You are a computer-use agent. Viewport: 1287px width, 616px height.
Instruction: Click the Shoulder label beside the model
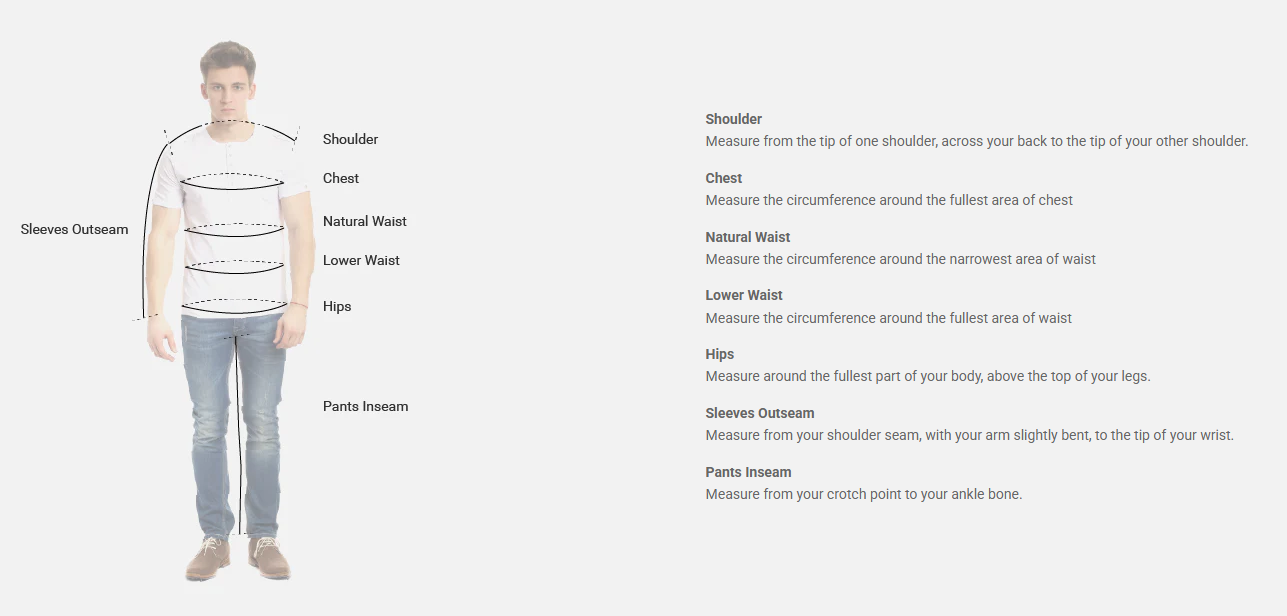coord(350,139)
